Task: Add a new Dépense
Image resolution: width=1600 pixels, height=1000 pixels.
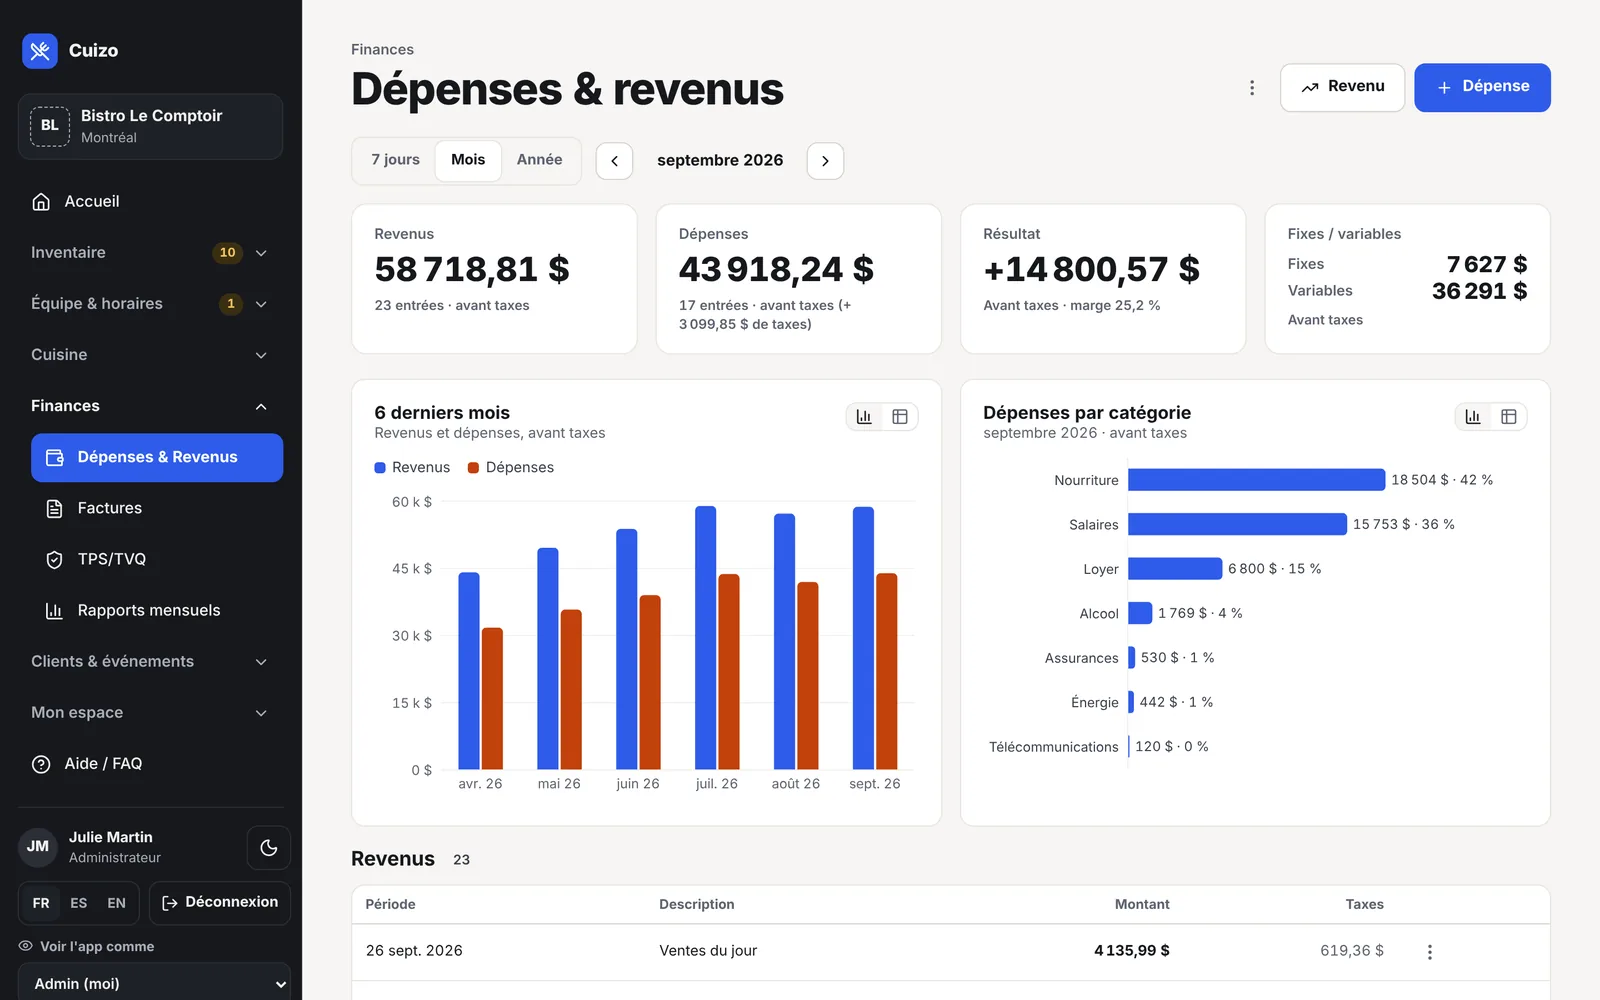Action: coord(1482,88)
